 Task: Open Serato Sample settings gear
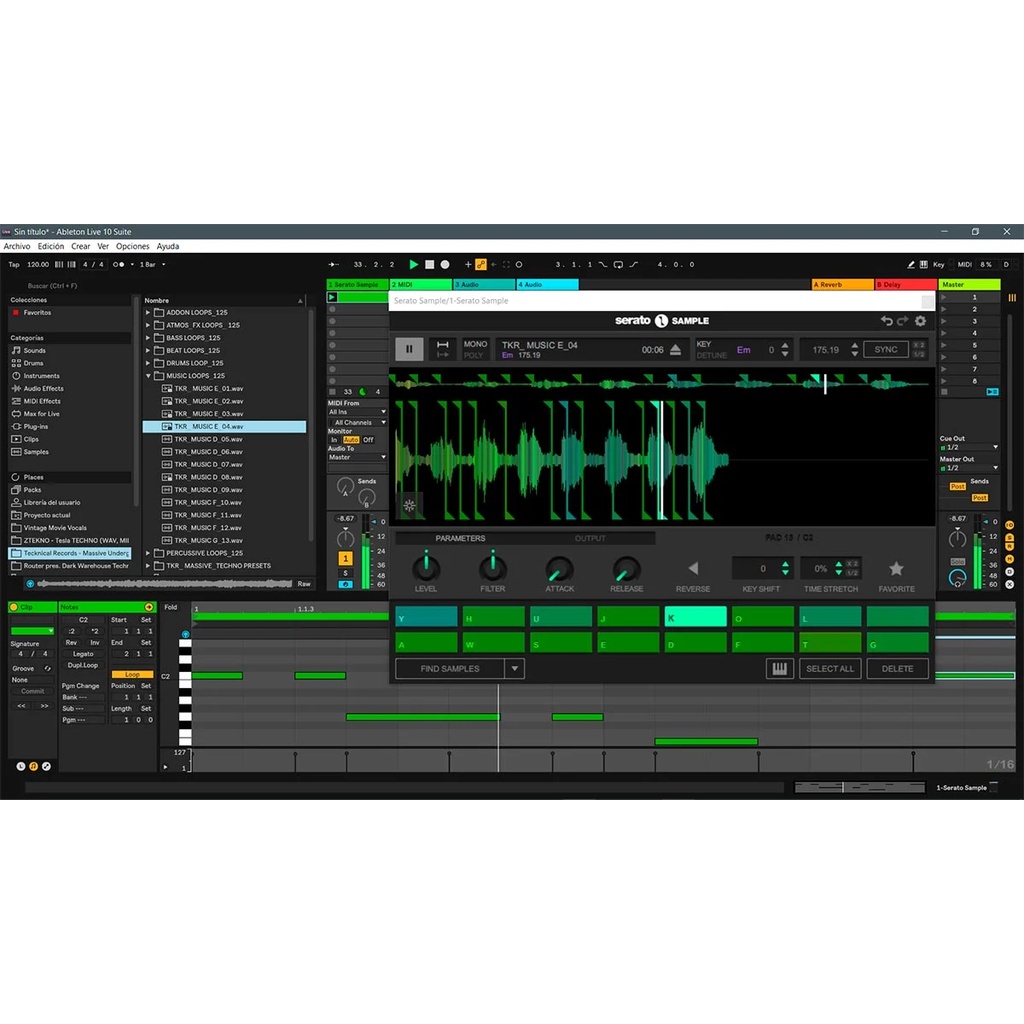[920, 321]
